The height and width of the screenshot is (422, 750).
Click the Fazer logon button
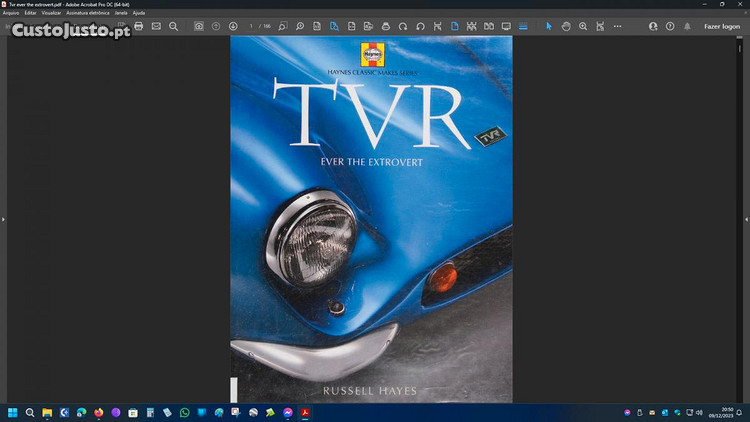[722, 26]
